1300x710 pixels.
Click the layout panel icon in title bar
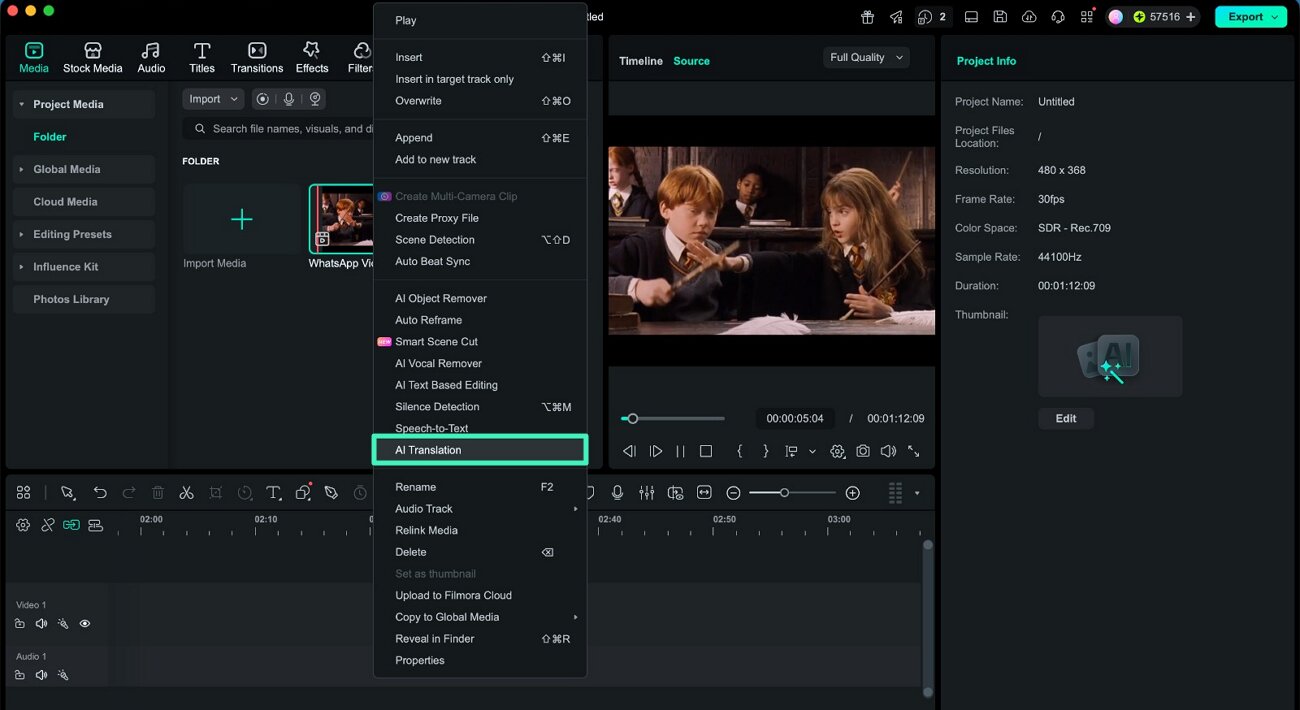[x=971, y=17]
